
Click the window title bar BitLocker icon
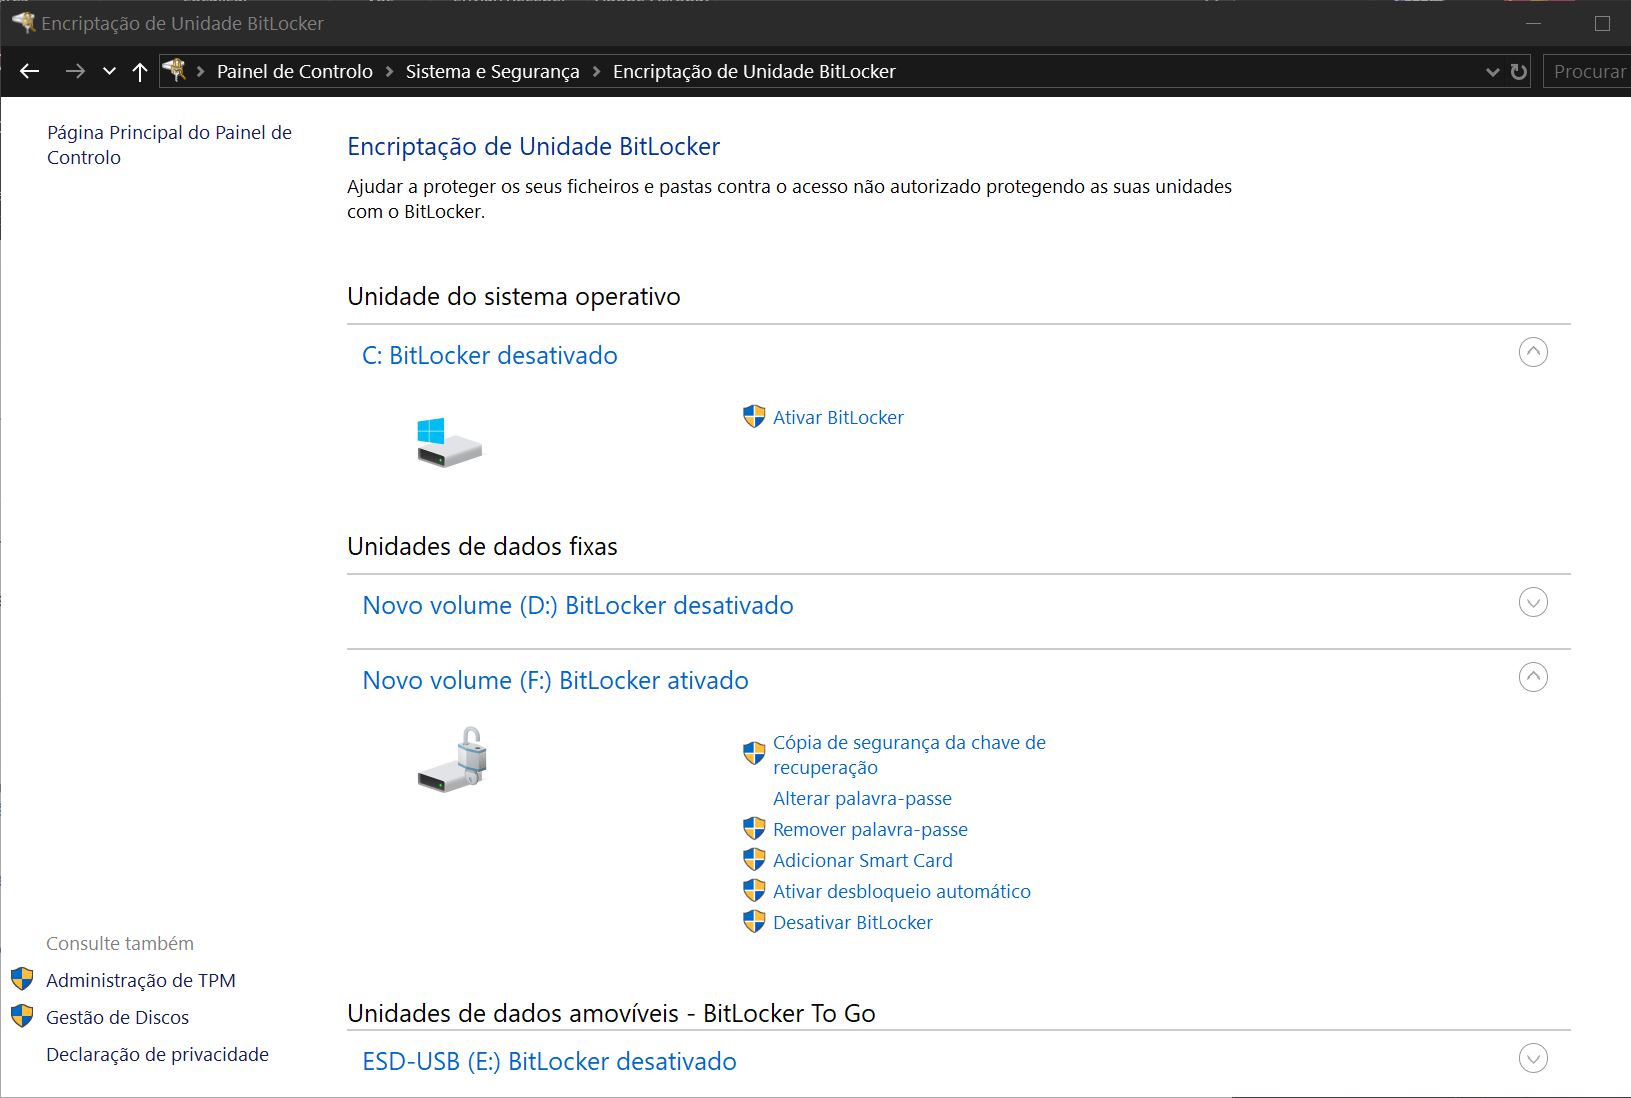coord(23,22)
